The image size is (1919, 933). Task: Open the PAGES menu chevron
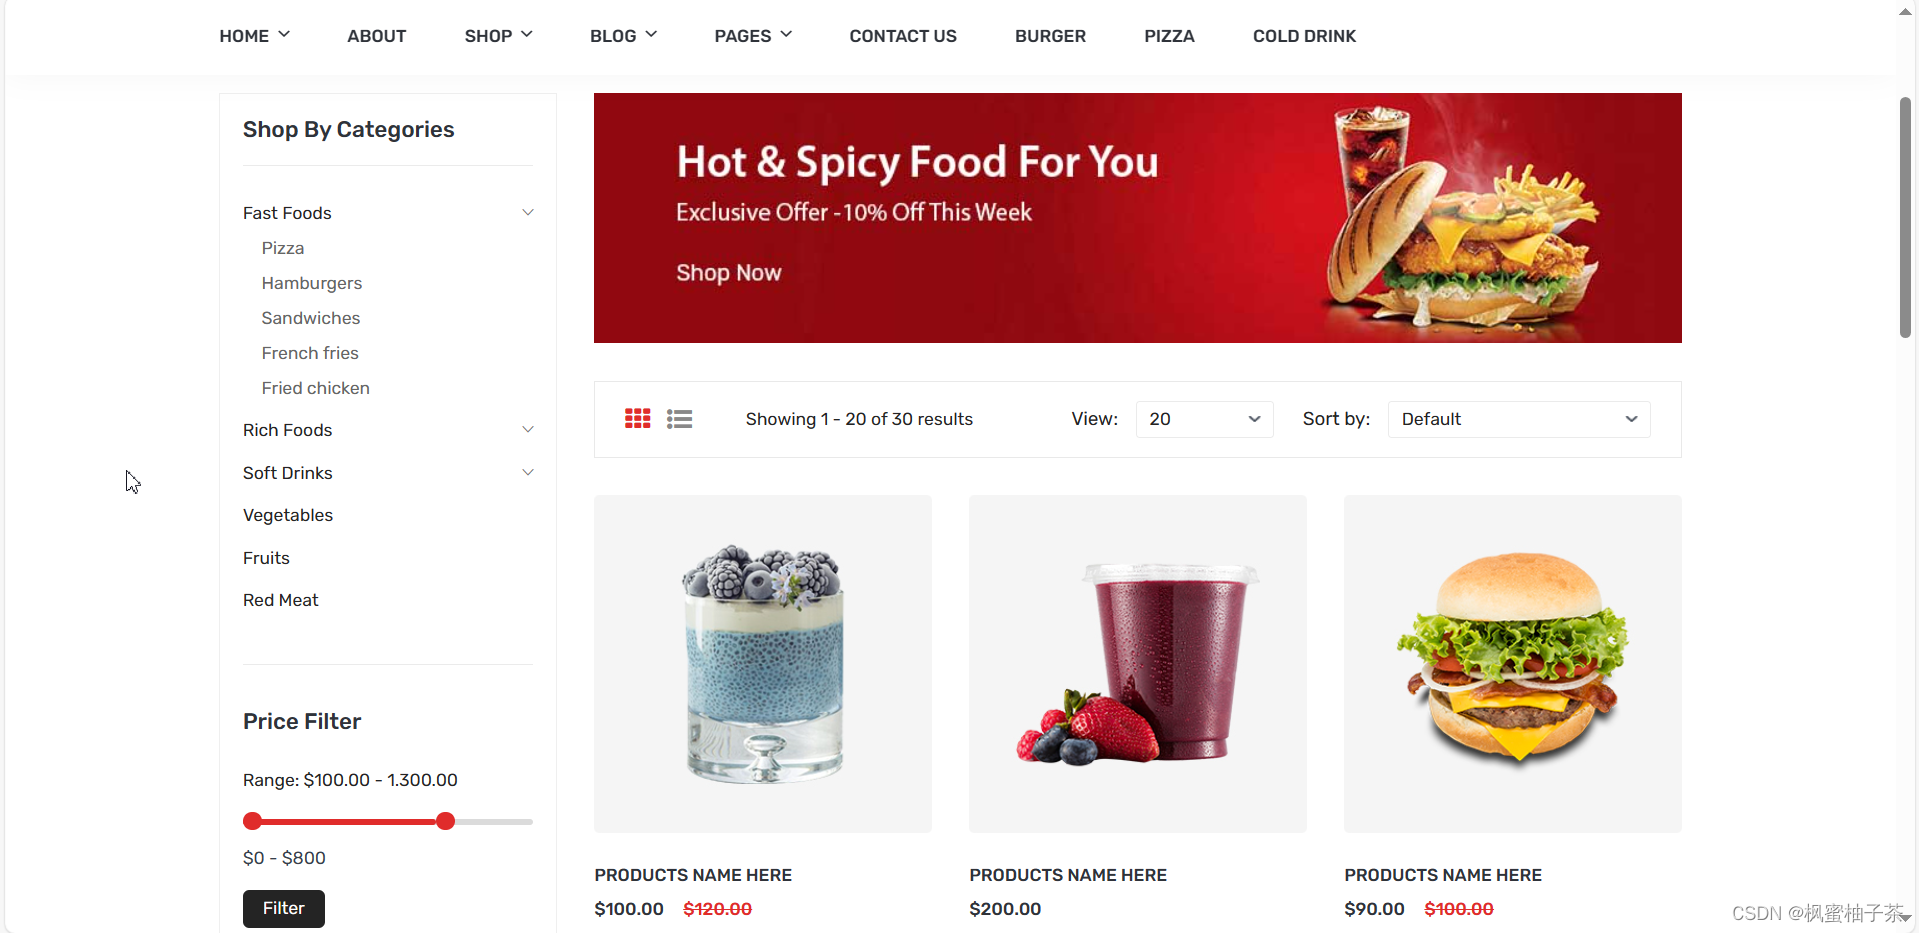(786, 35)
